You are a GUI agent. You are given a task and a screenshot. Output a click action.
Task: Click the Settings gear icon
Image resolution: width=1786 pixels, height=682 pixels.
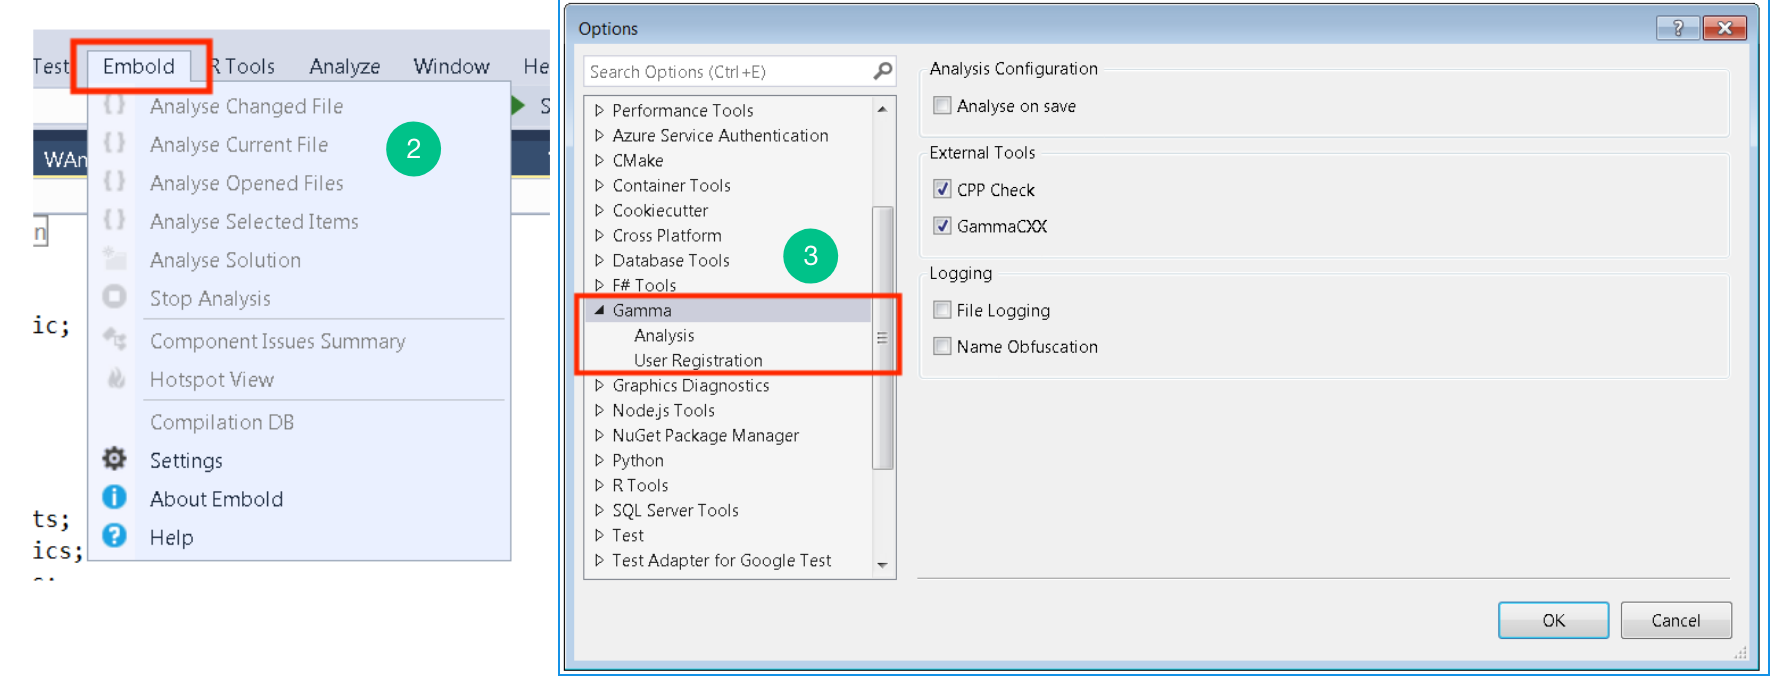point(115,459)
